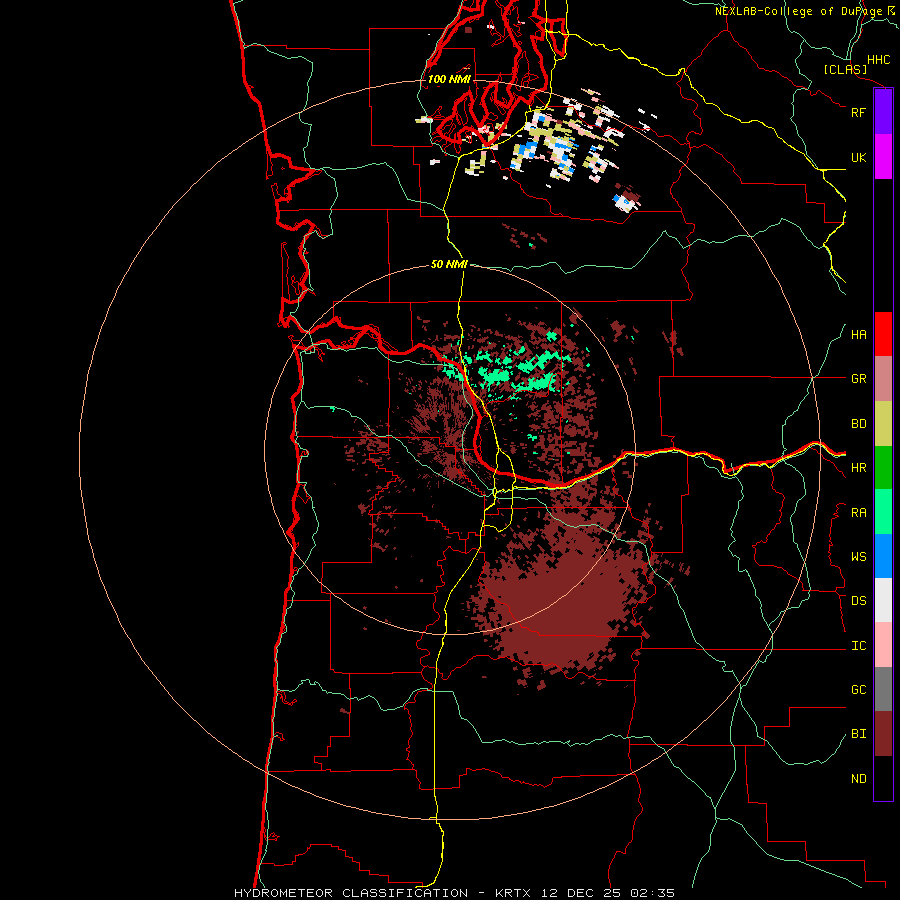Click the HR legend label
This screenshot has height=900, width=900.
tap(858, 468)
